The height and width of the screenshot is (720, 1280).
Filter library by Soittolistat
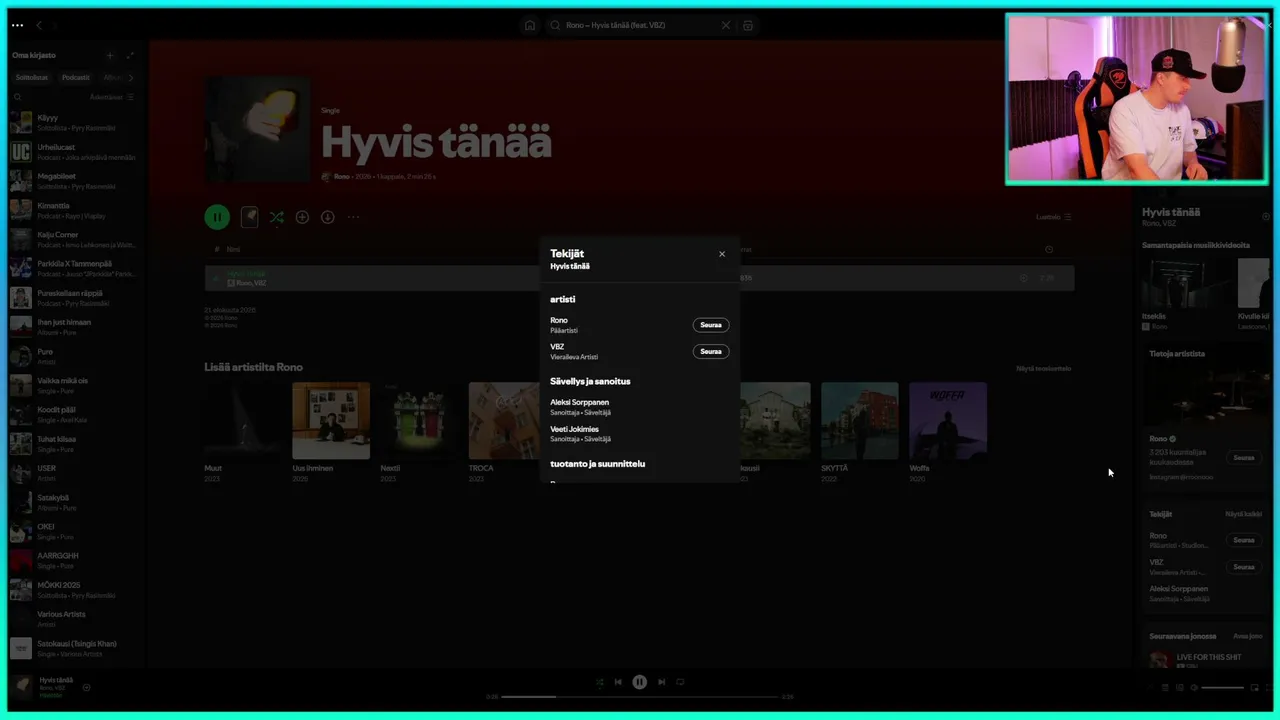pos(31,78)
